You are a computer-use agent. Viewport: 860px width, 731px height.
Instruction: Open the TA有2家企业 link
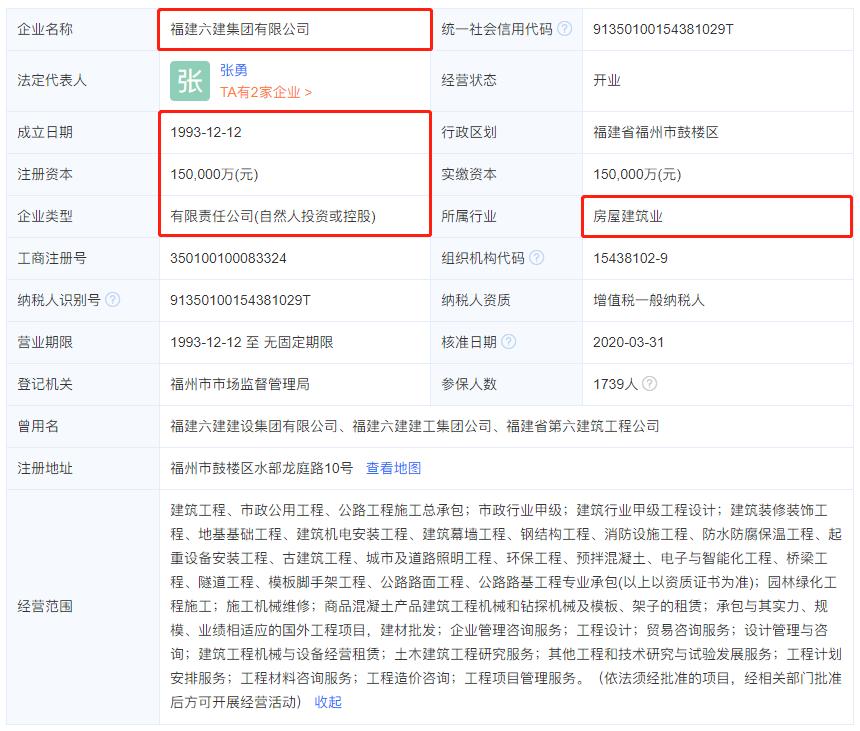(x=266, y=92)
